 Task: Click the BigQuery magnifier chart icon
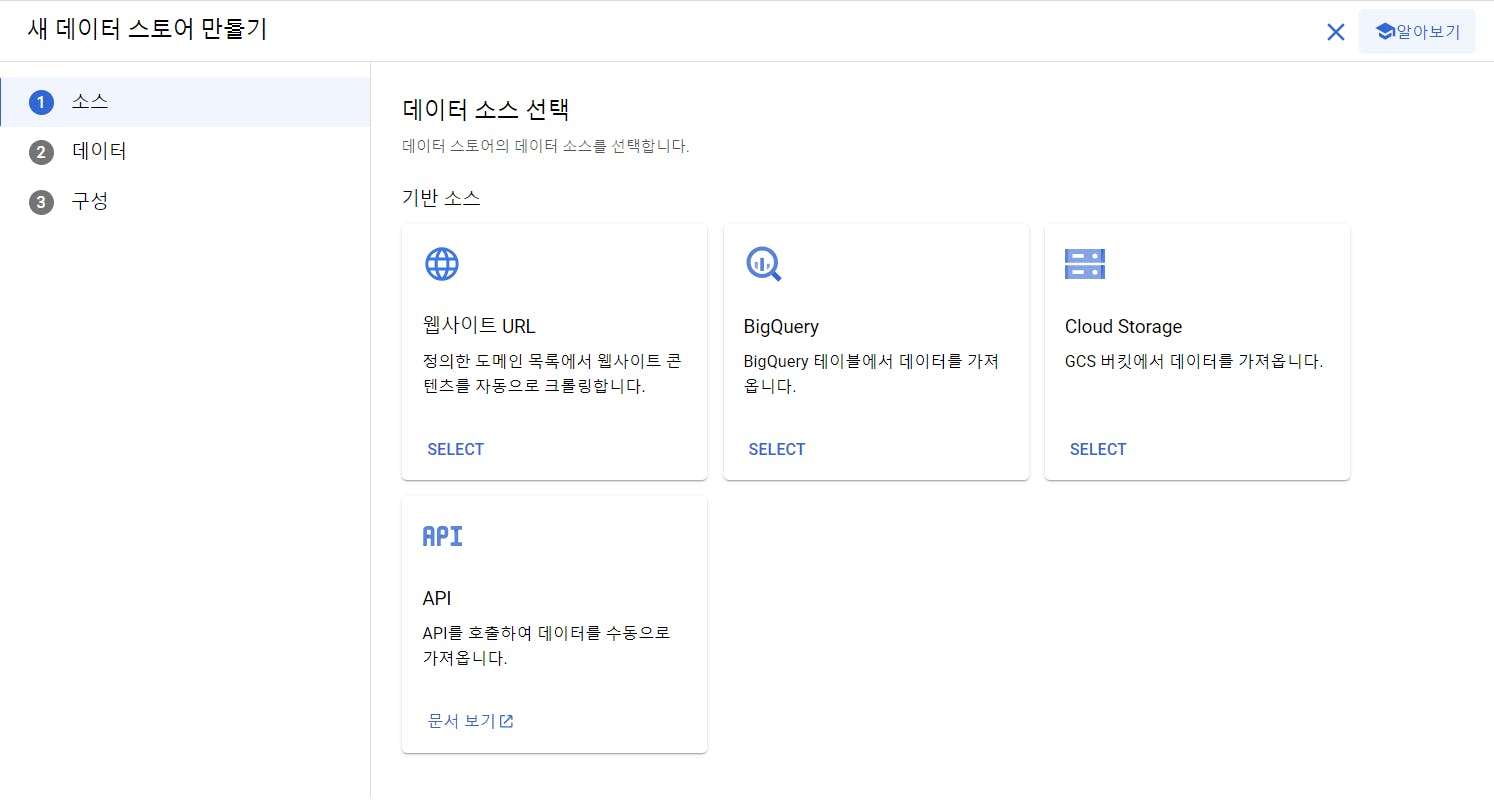click(x=763, y=264)
